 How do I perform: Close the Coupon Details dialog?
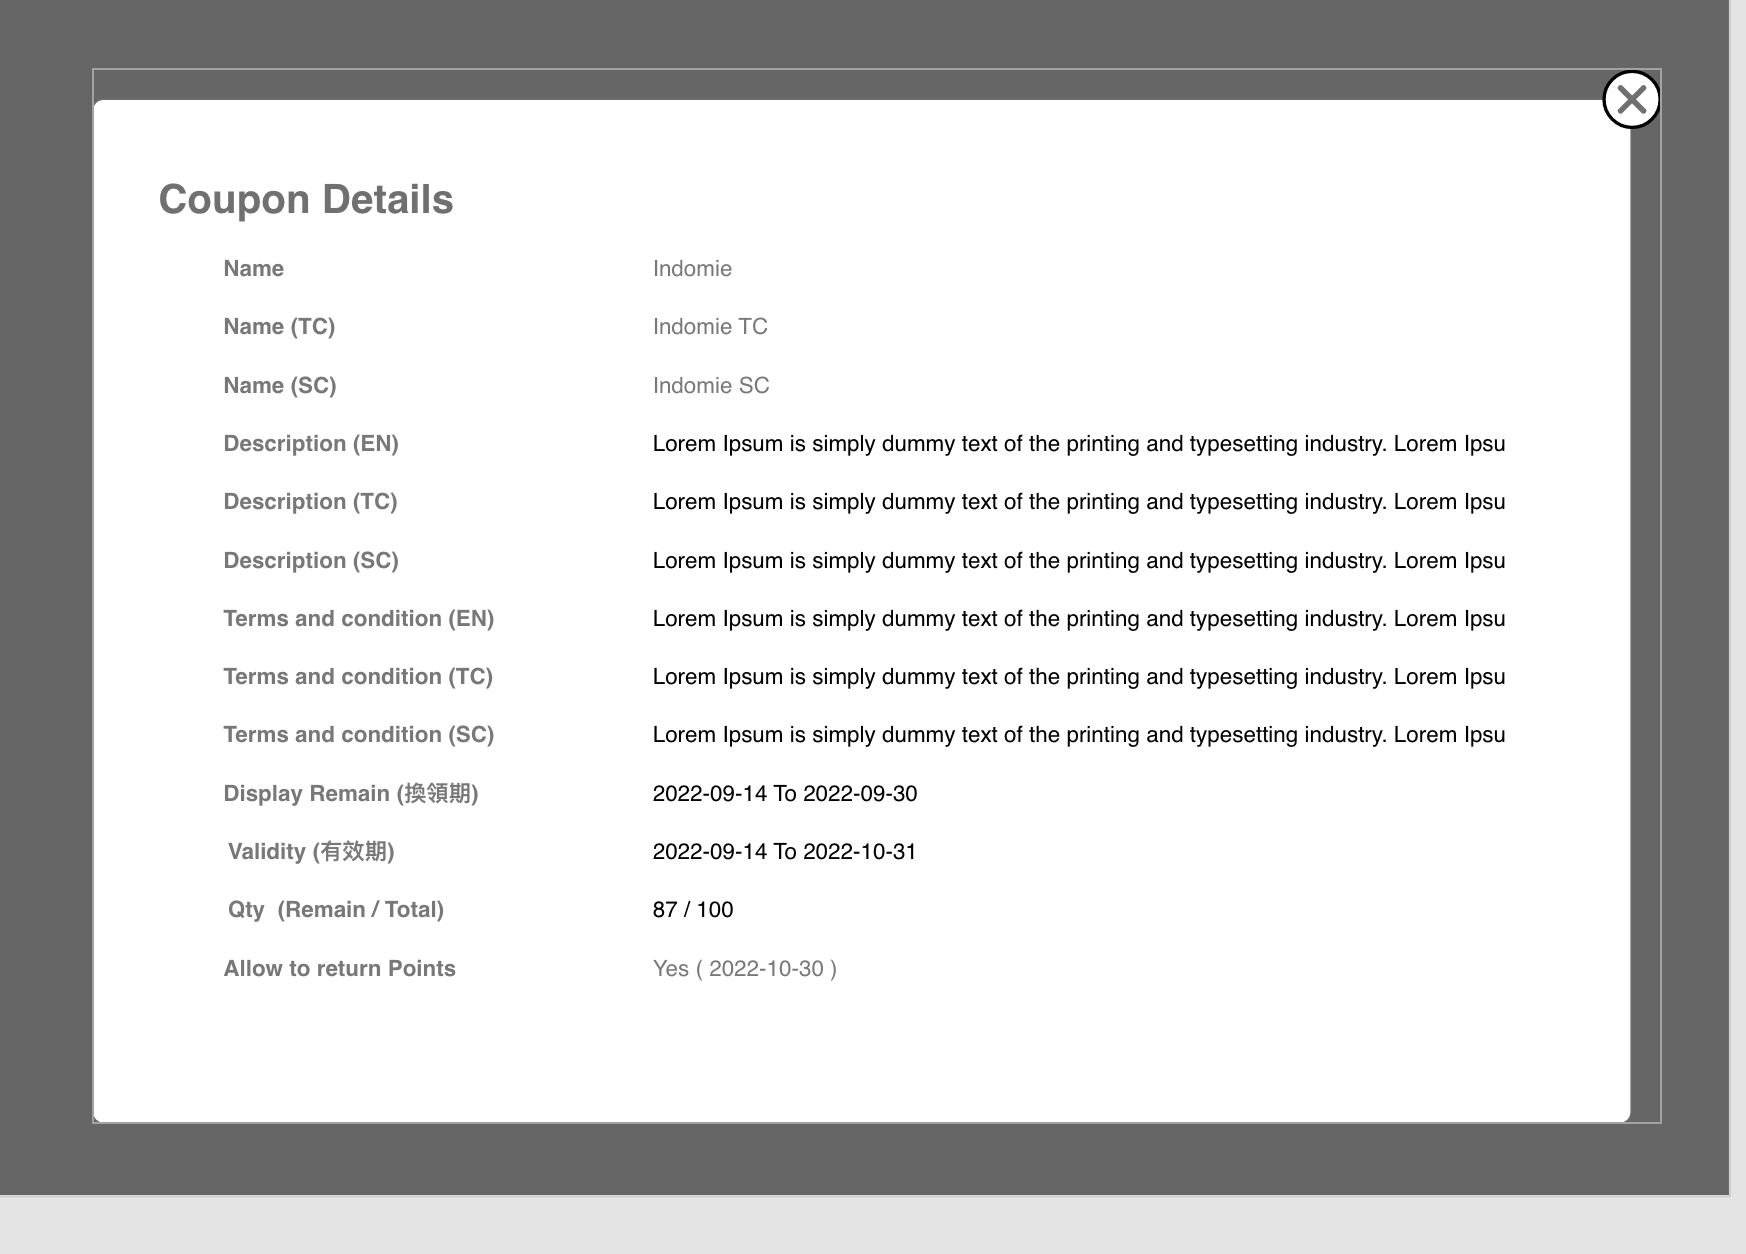[1631, 100]
